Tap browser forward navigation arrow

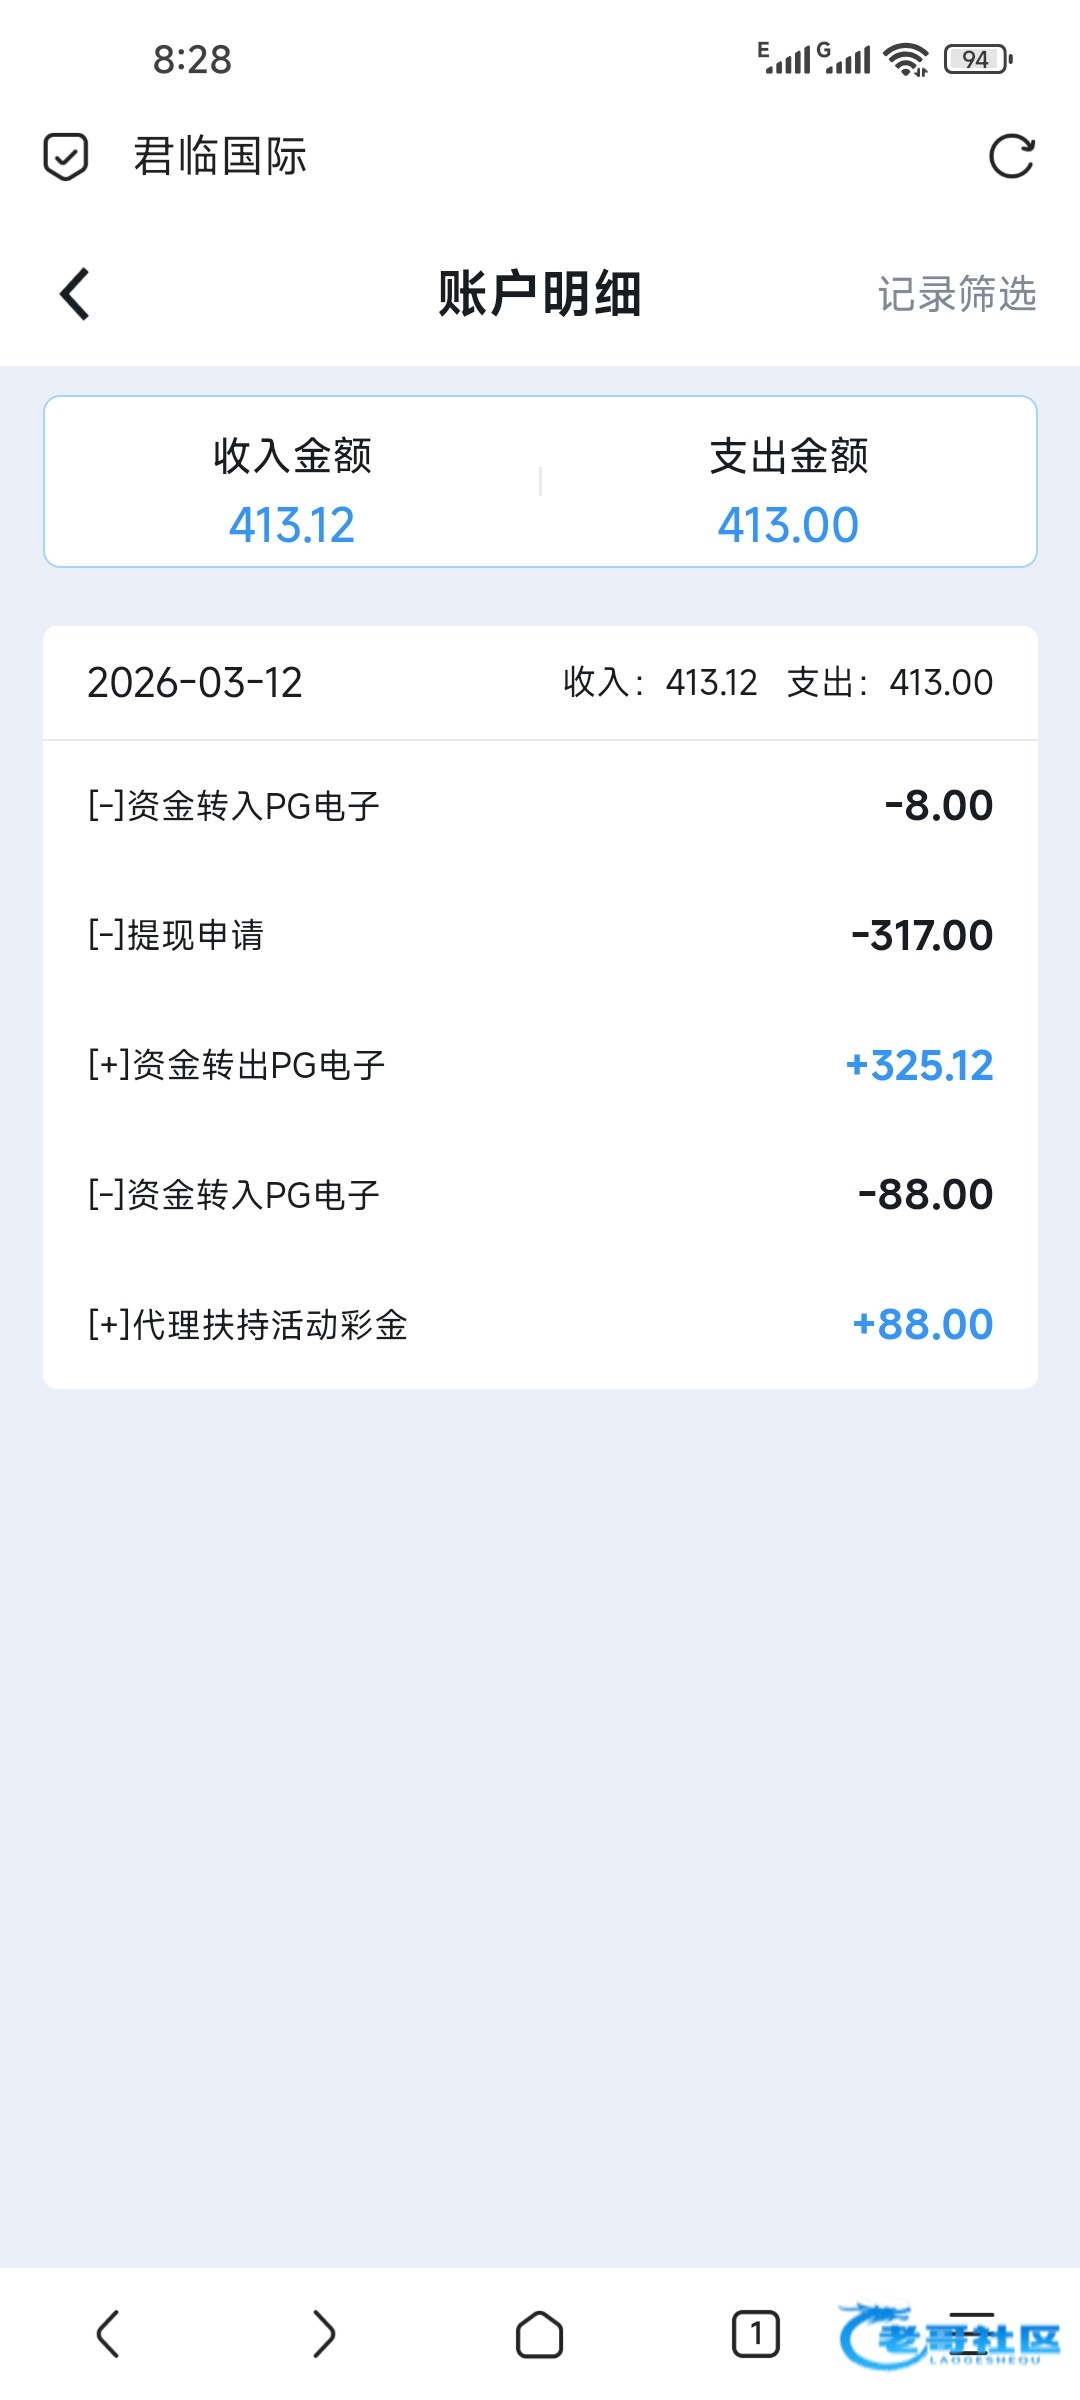[x=323, y=2334]
